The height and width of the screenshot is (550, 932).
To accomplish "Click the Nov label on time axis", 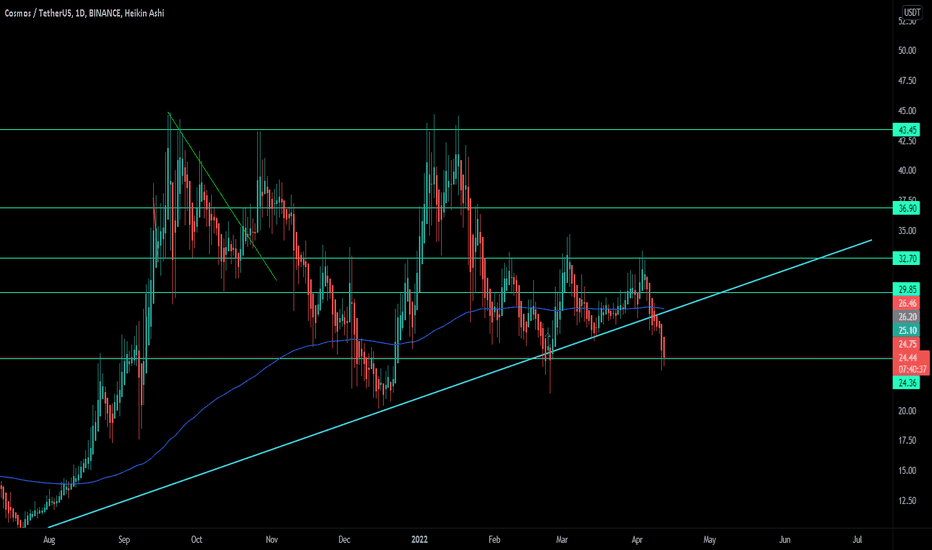I will point(272,540).
